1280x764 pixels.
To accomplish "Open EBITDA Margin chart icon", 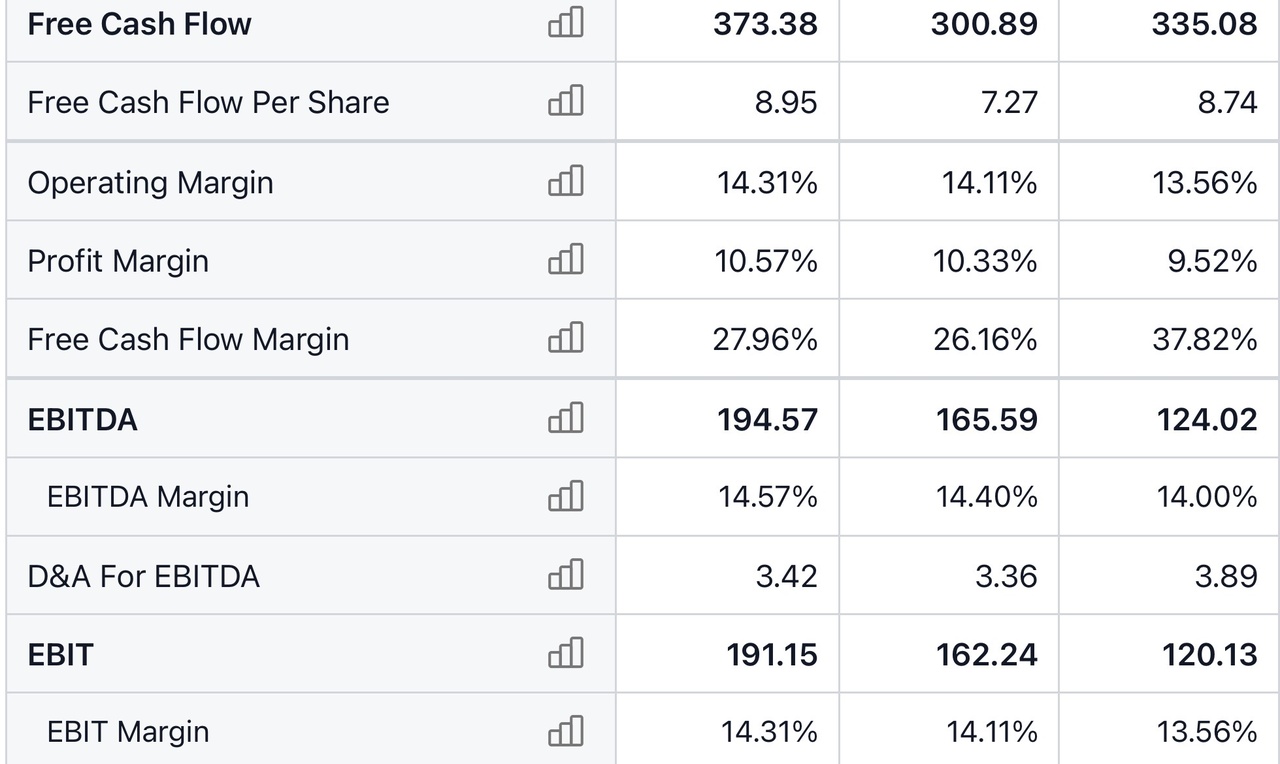I will pyautogui.click(x=566, y=496).
